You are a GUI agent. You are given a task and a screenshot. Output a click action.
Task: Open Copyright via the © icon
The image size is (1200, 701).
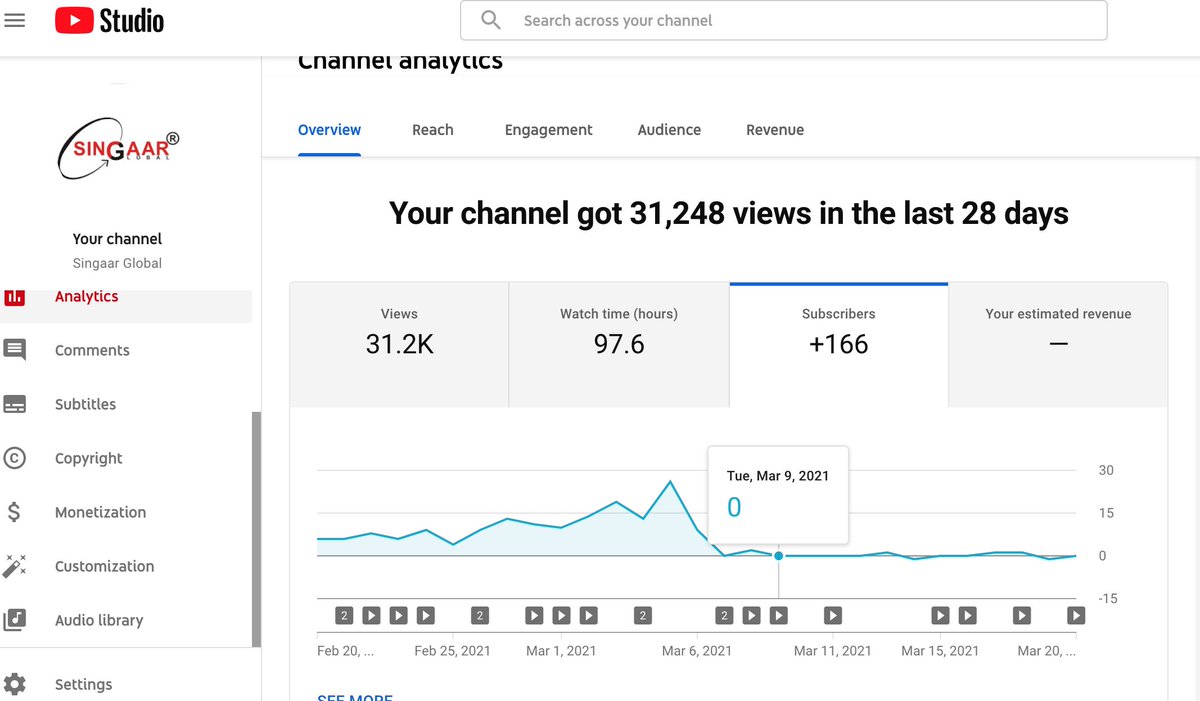pyautogui.click(x=14, y=458)
